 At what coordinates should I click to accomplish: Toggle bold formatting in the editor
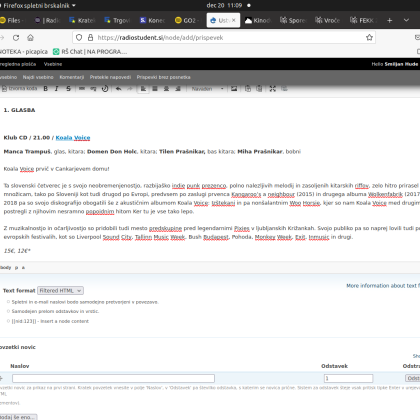click(46, 89)
